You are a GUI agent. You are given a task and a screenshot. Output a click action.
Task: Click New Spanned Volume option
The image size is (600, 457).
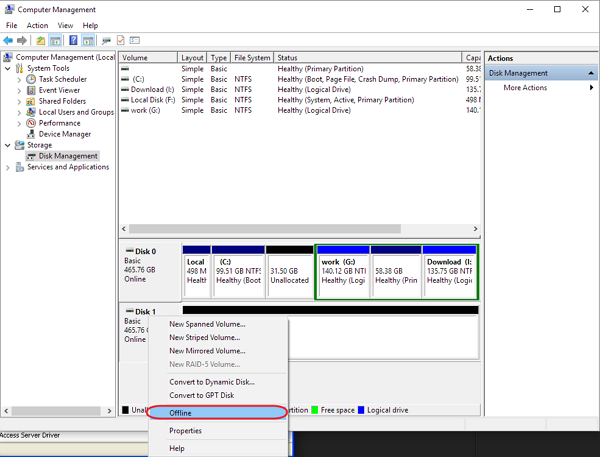tap(207, 324)
